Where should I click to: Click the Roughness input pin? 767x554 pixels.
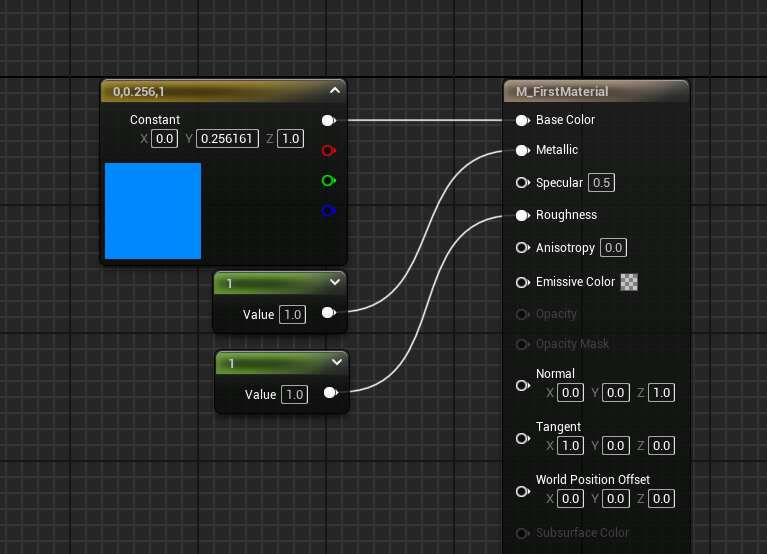522,216
